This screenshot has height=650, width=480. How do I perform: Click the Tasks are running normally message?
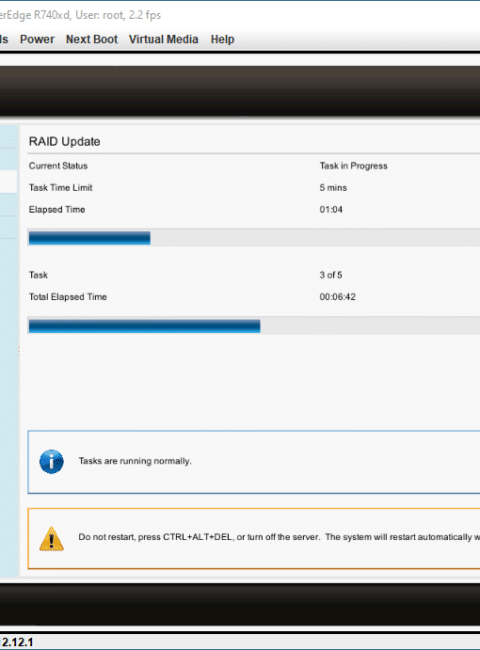click(x=135, y=461)
